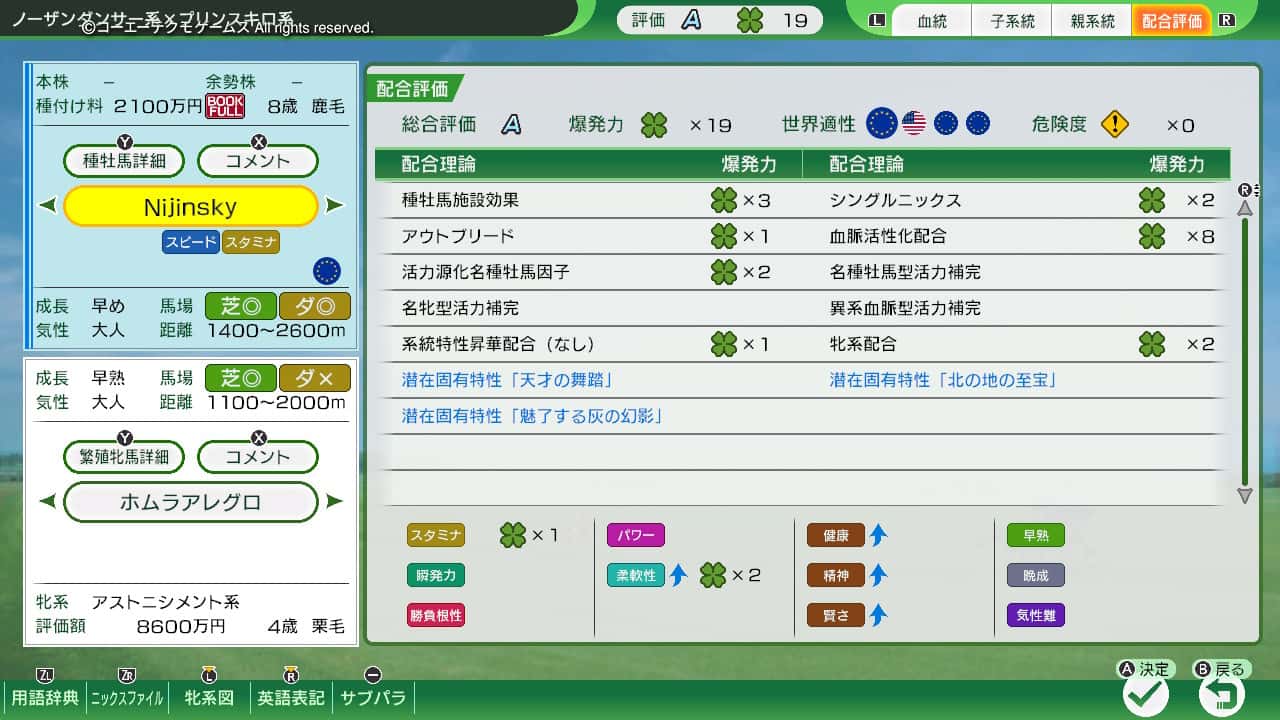1280x720 pixels.
Task: Switch to next mare after ホムラアレグロ
Action: [x=335, y=502]
